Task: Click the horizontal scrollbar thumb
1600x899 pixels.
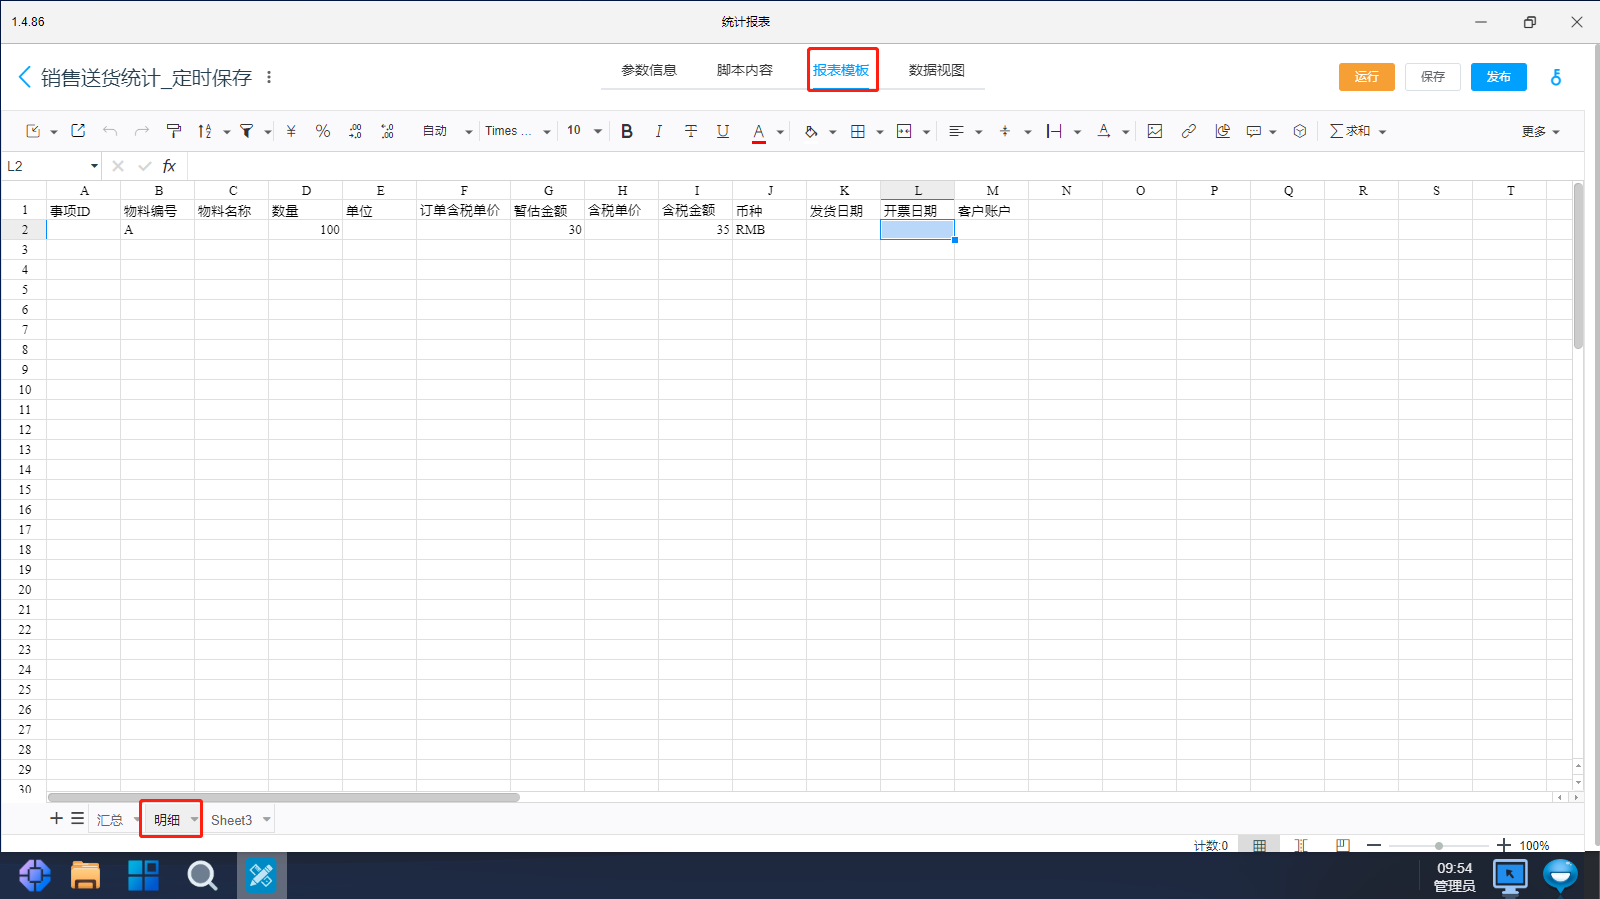Action: point(283,797)
